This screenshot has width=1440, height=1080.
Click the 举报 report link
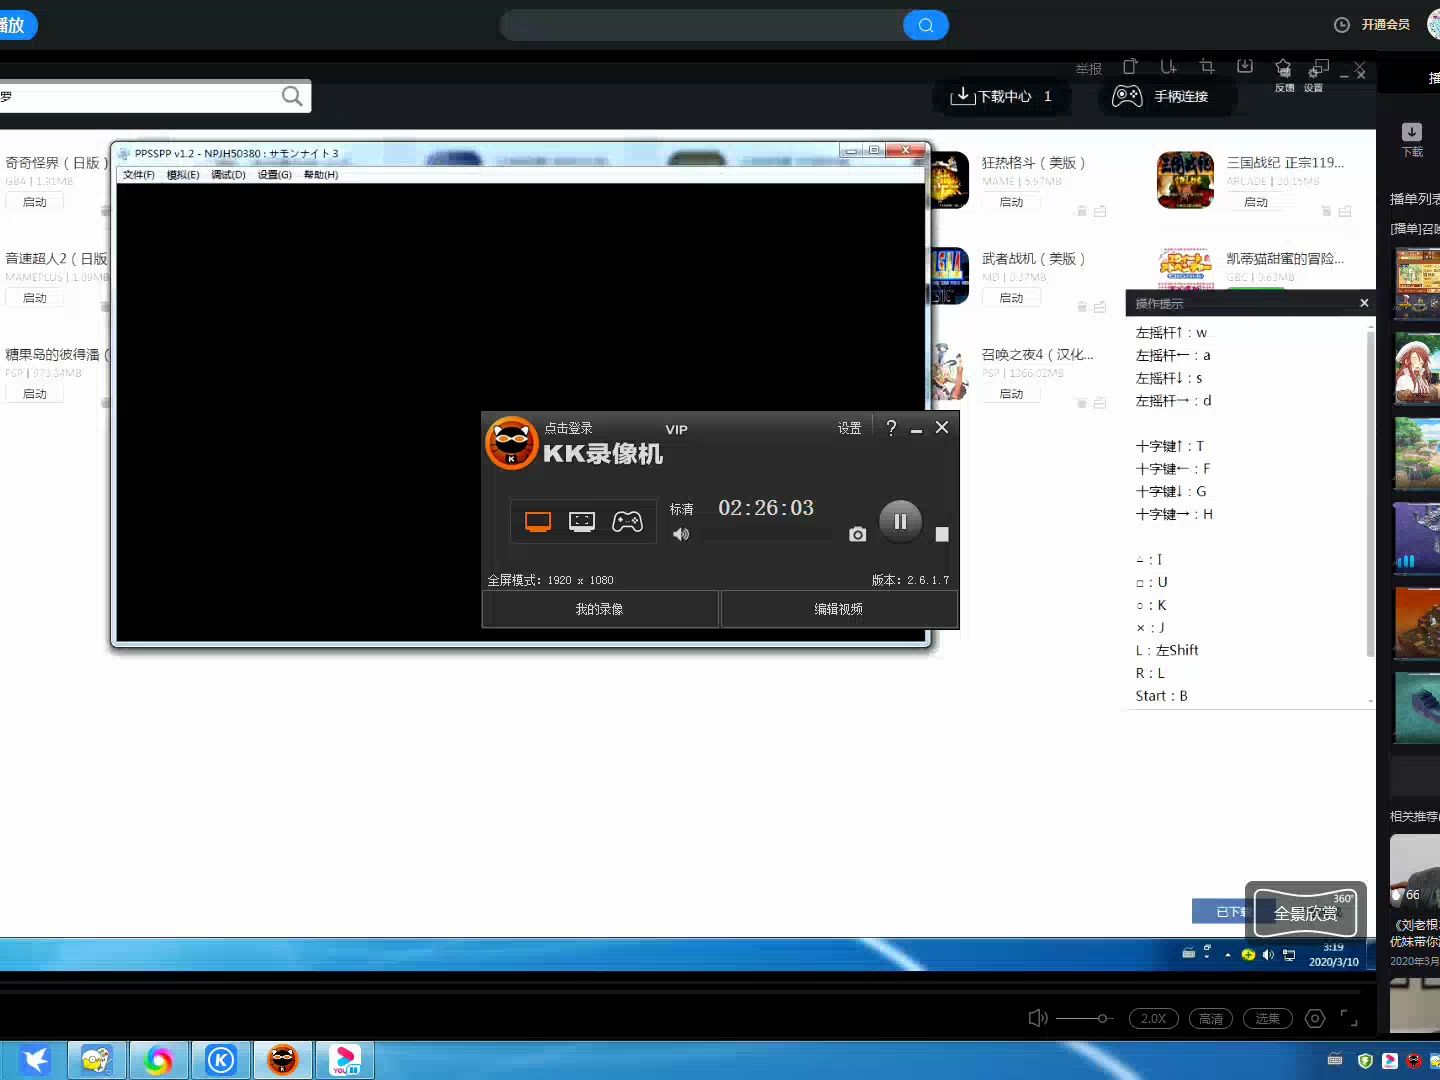click(1089, 69)
